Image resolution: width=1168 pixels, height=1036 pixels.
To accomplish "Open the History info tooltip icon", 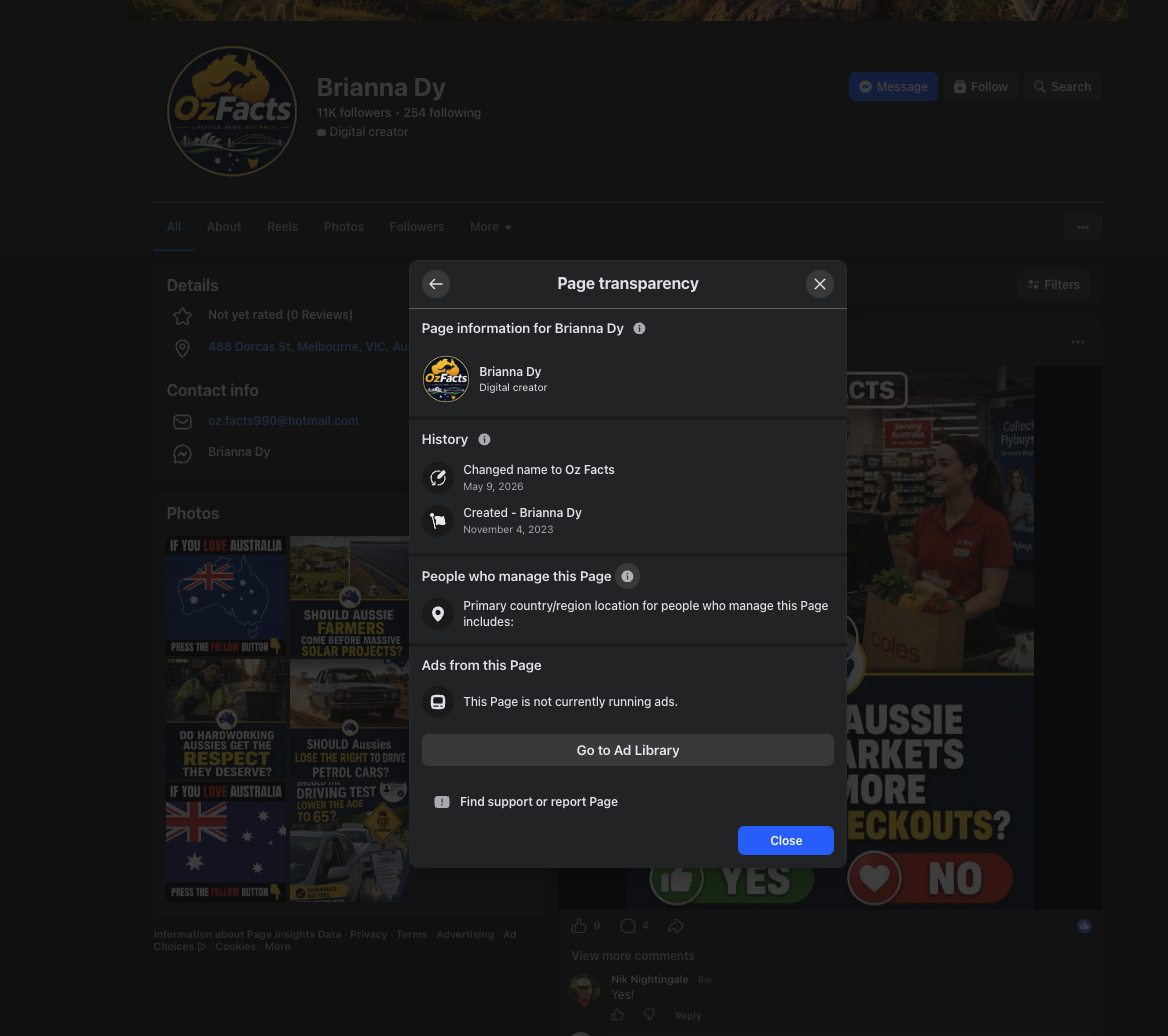I will (484, 439).
